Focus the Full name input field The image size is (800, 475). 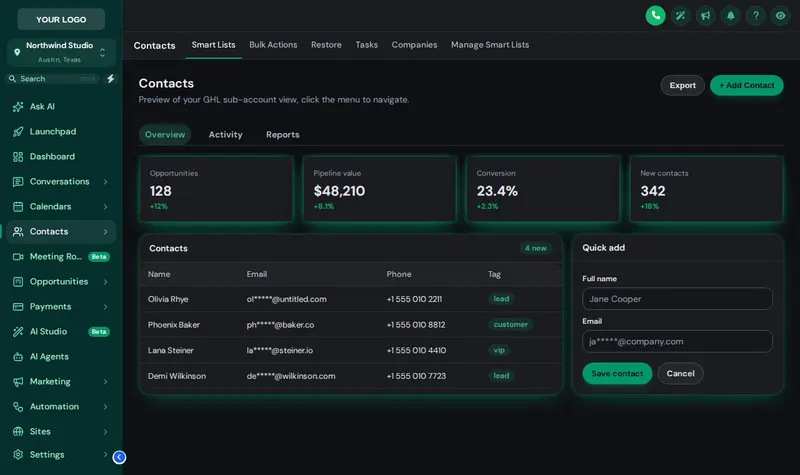point(677,298)
